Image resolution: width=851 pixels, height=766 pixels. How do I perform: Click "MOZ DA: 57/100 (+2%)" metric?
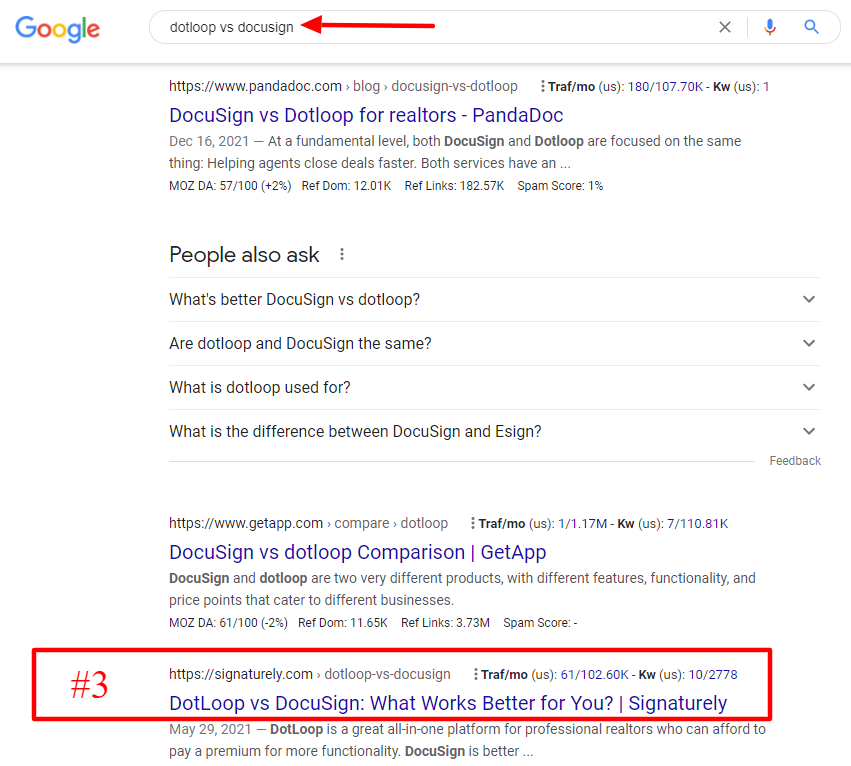pos(230,186)
